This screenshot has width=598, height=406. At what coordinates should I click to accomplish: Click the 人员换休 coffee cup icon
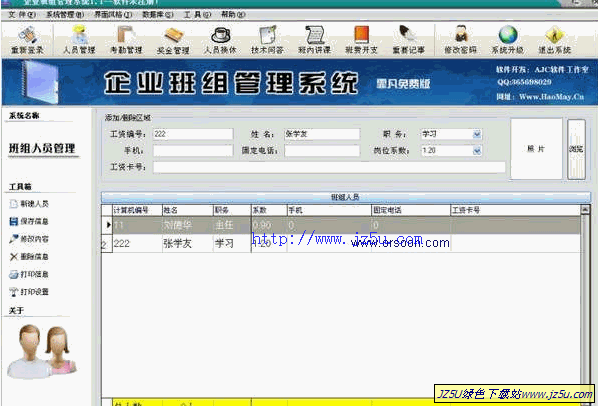pyautogui.click(x=220, y=40)
